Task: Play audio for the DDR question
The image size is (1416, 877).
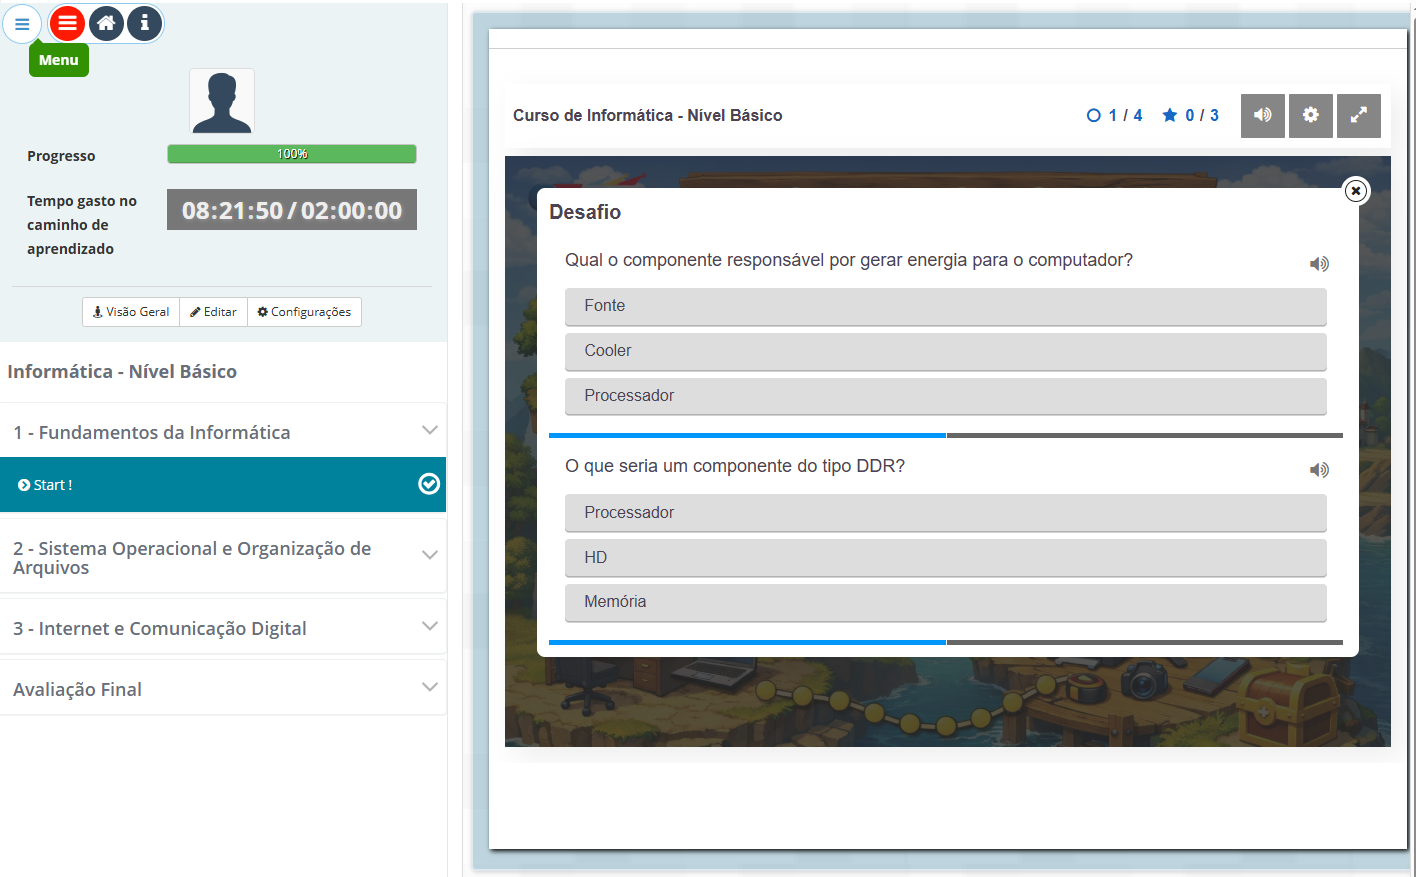Action: (x=1319, y=470)
